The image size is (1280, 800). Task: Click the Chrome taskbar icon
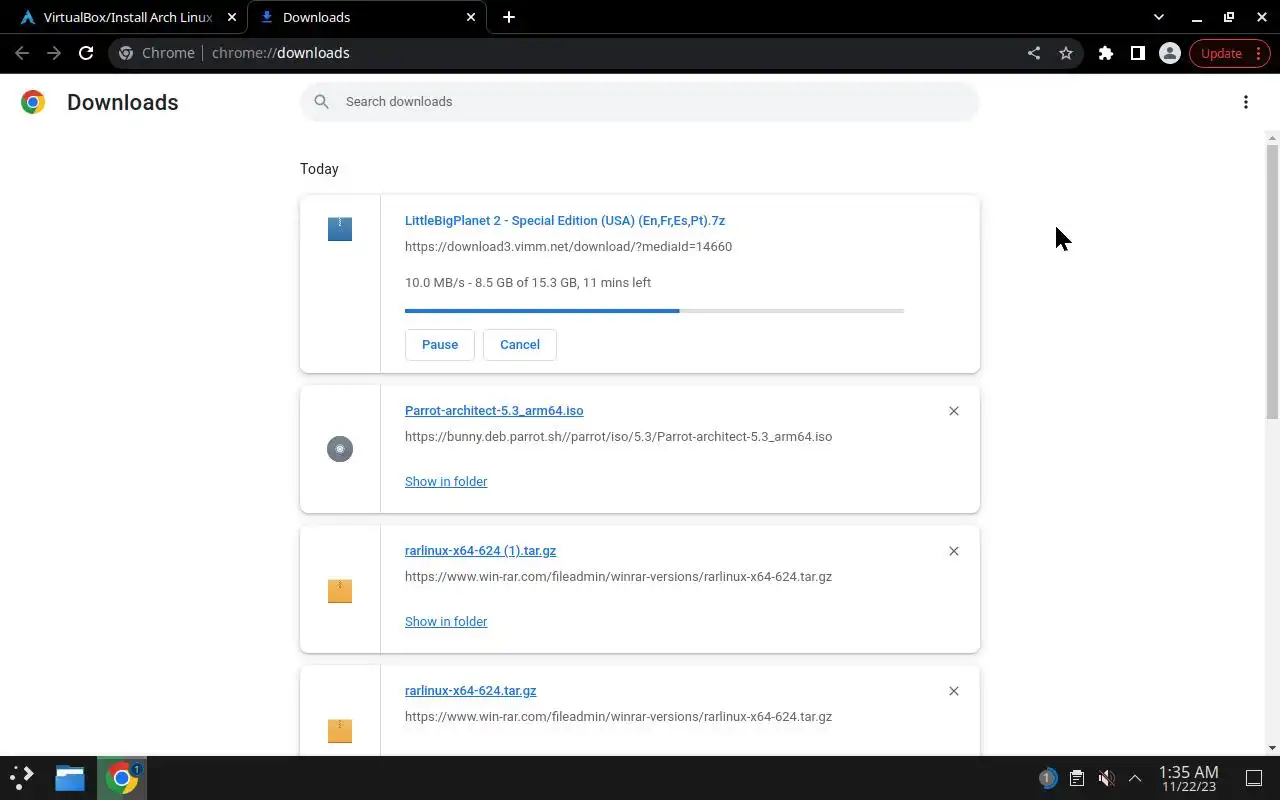[x=122, y=777]
